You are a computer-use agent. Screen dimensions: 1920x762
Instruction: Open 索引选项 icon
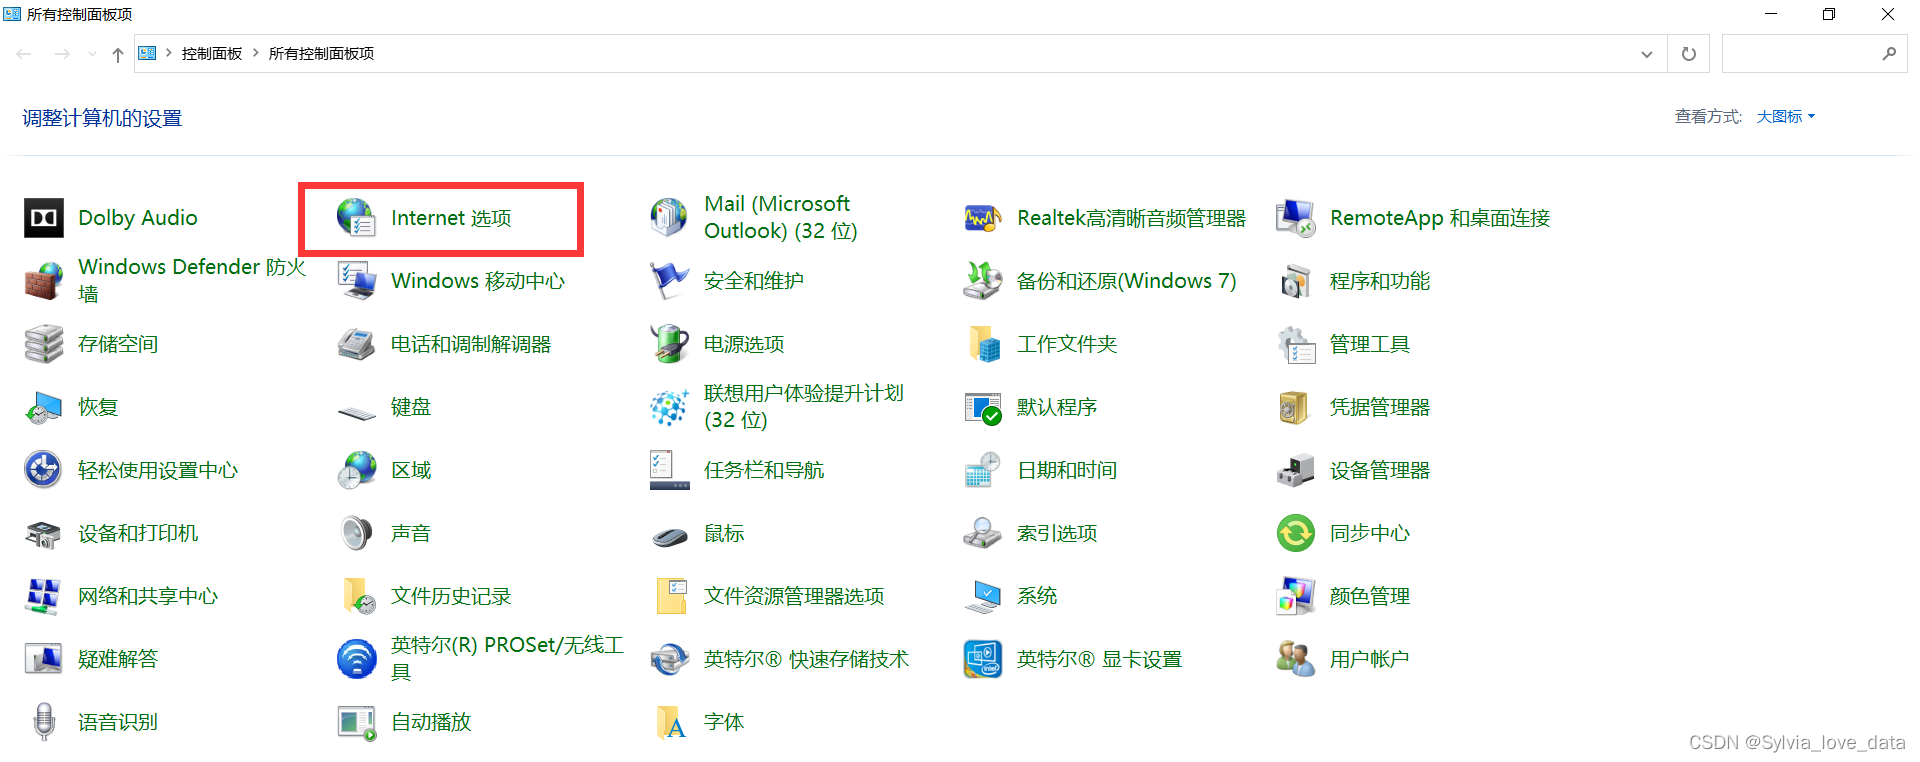(x=983, y=533)
